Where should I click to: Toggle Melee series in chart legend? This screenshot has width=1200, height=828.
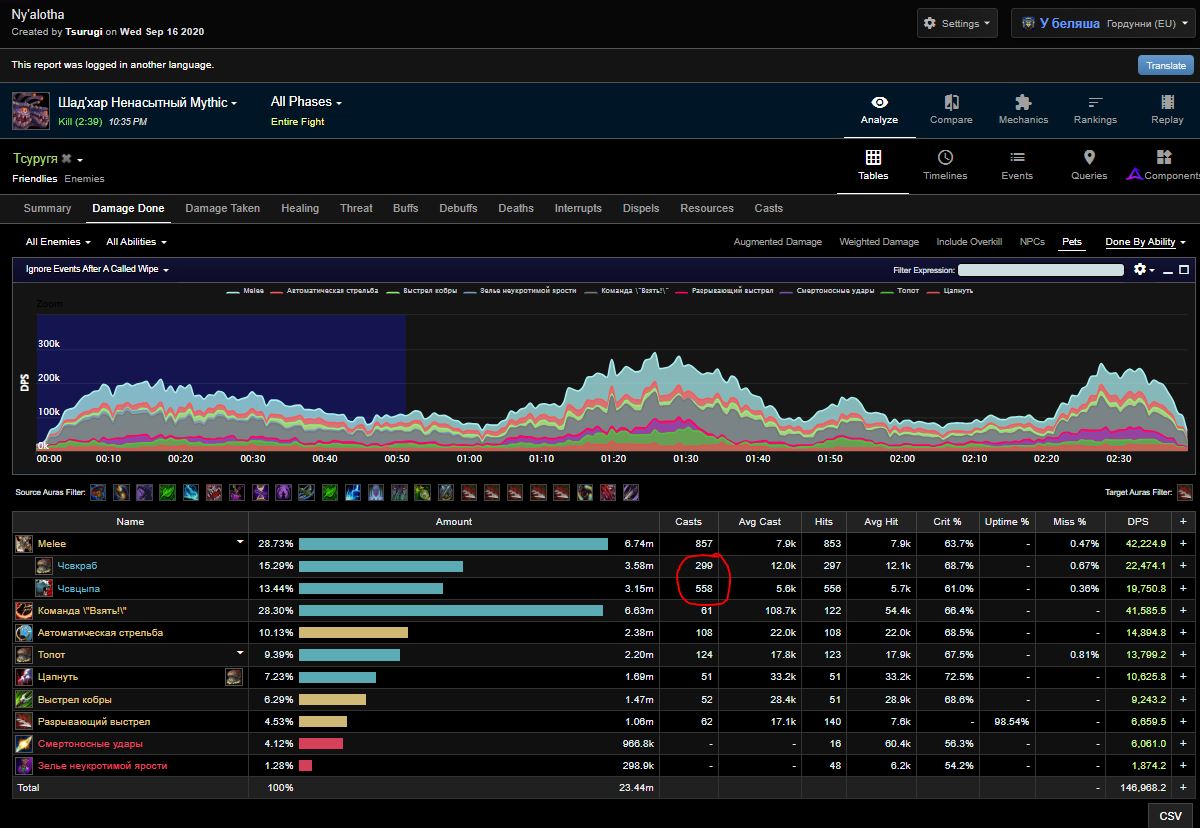[246, 291]
